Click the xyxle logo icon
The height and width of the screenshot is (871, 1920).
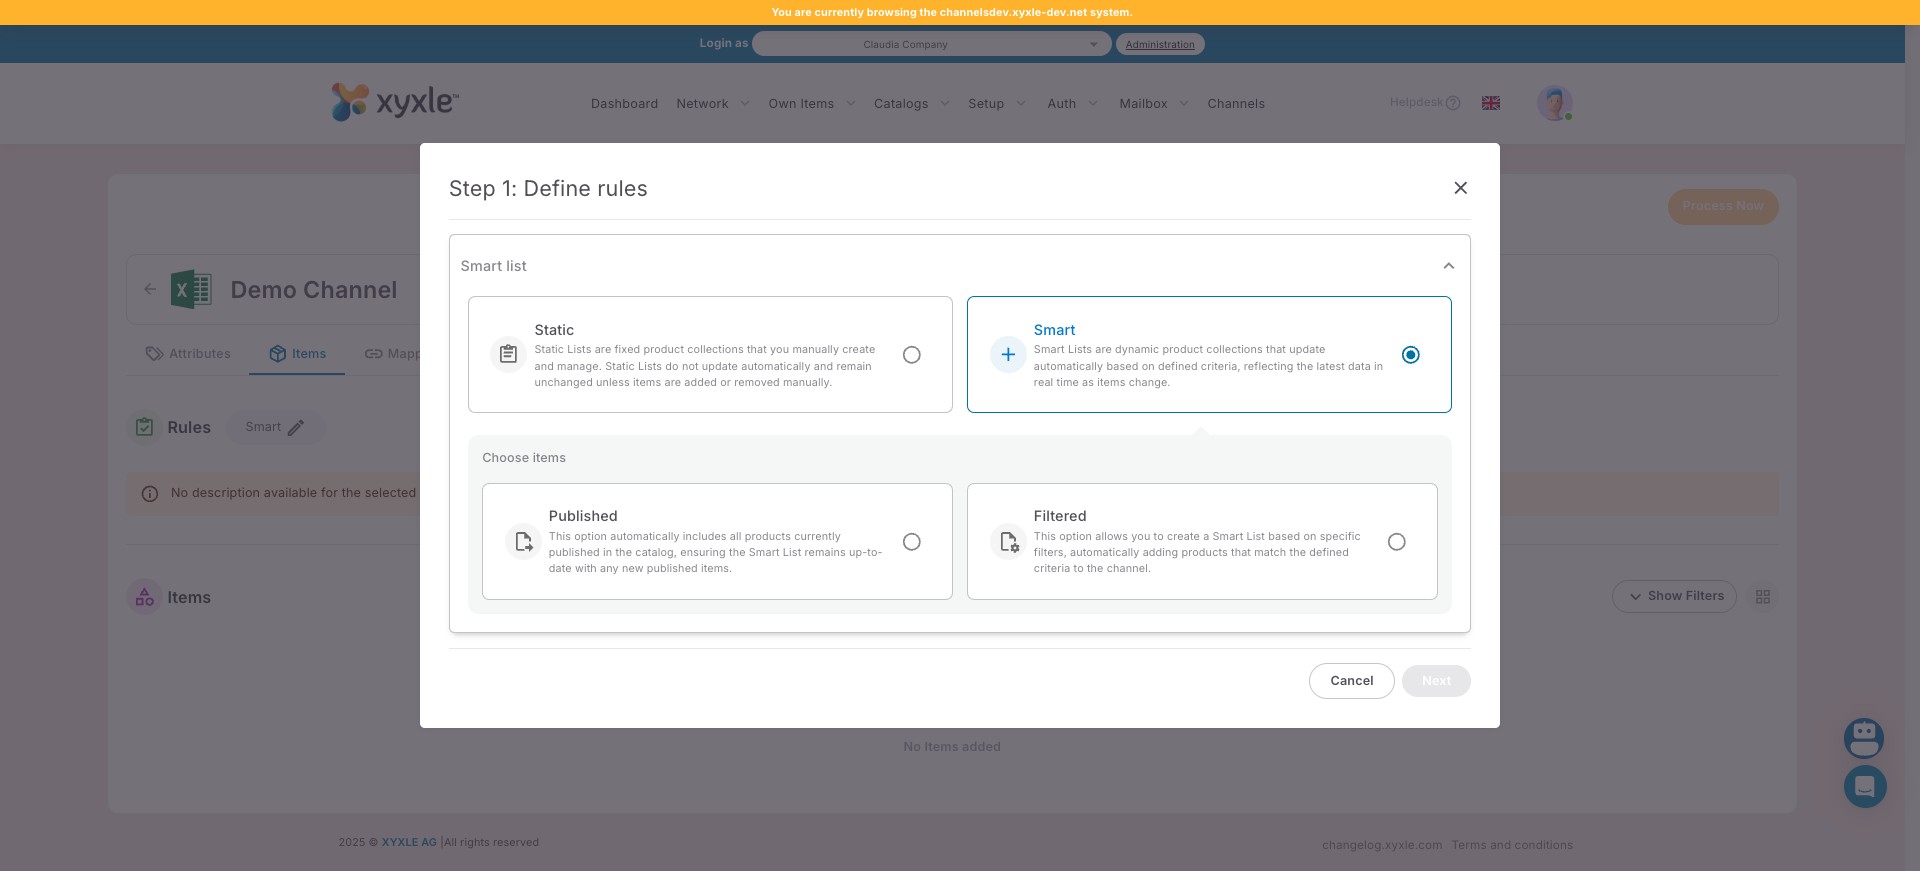click(350, 102)
